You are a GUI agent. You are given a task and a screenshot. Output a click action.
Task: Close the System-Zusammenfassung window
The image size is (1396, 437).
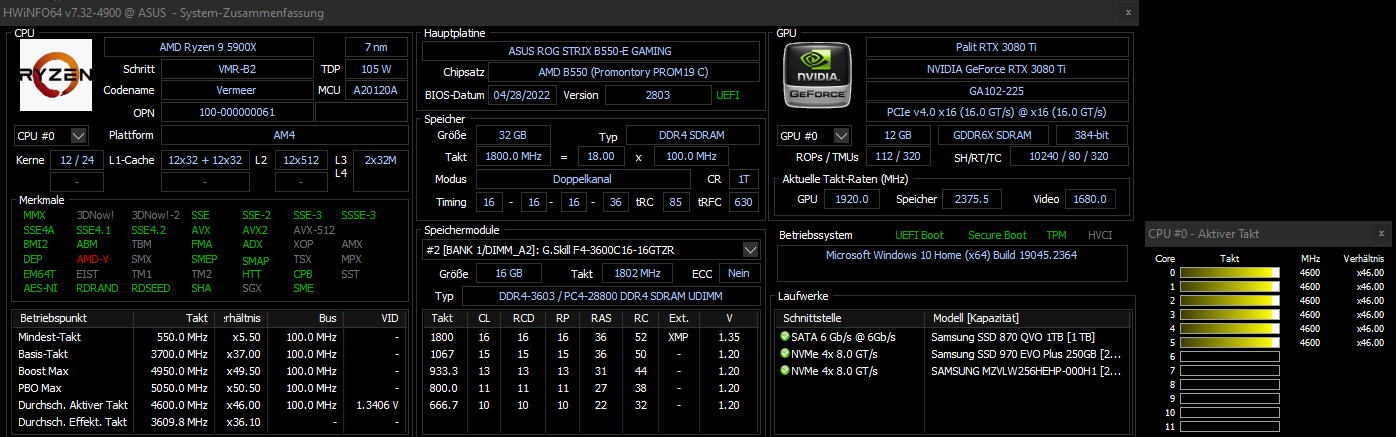1129,12
